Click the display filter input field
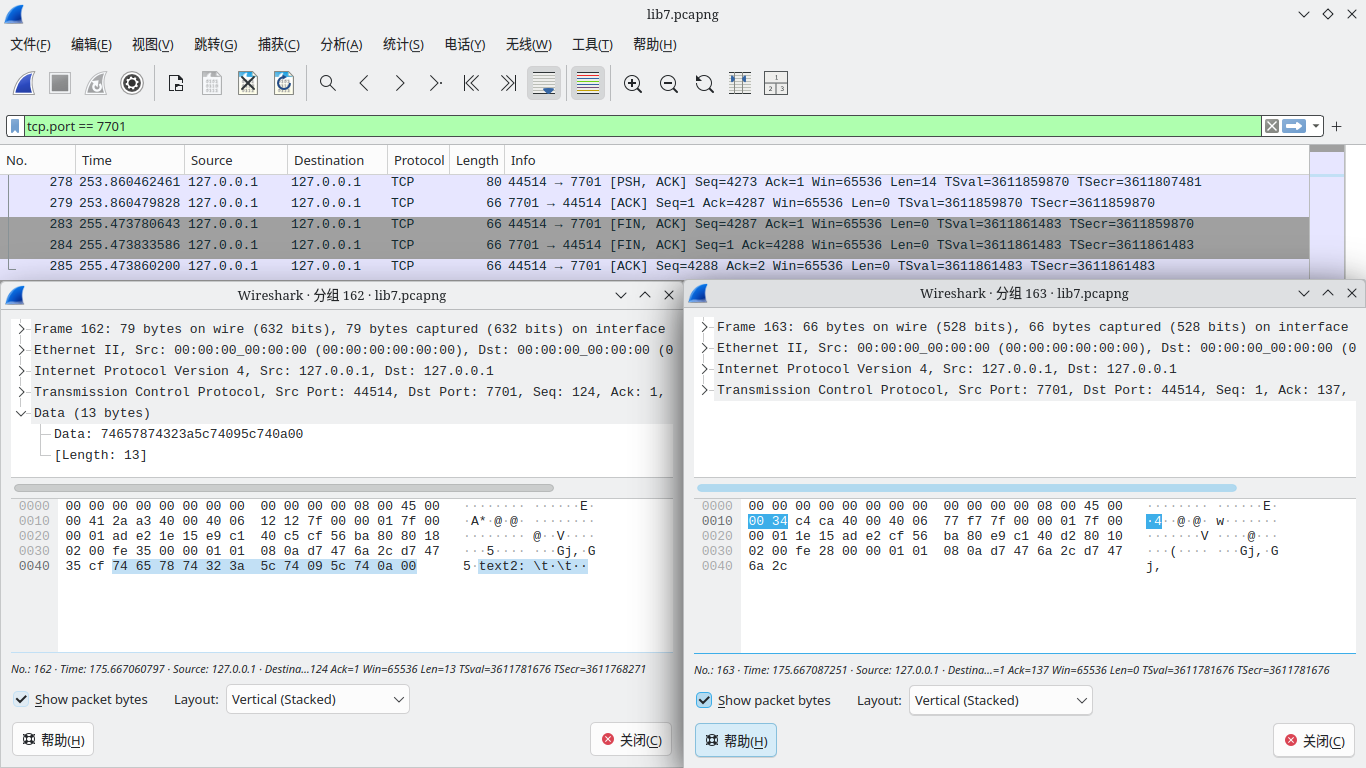The width and height of the screenshot is (1366, 768). click(640, 126)
